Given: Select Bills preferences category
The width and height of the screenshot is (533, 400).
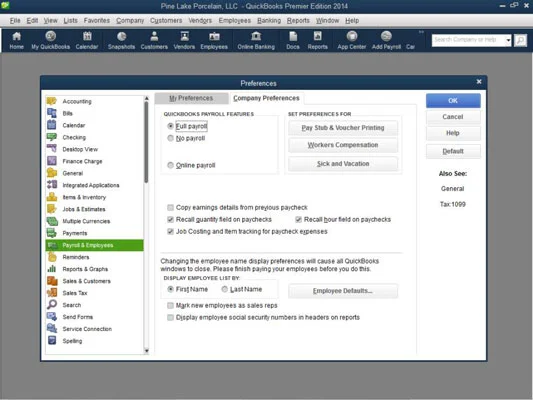Looking at the screenshot, I should click(94, 113).
